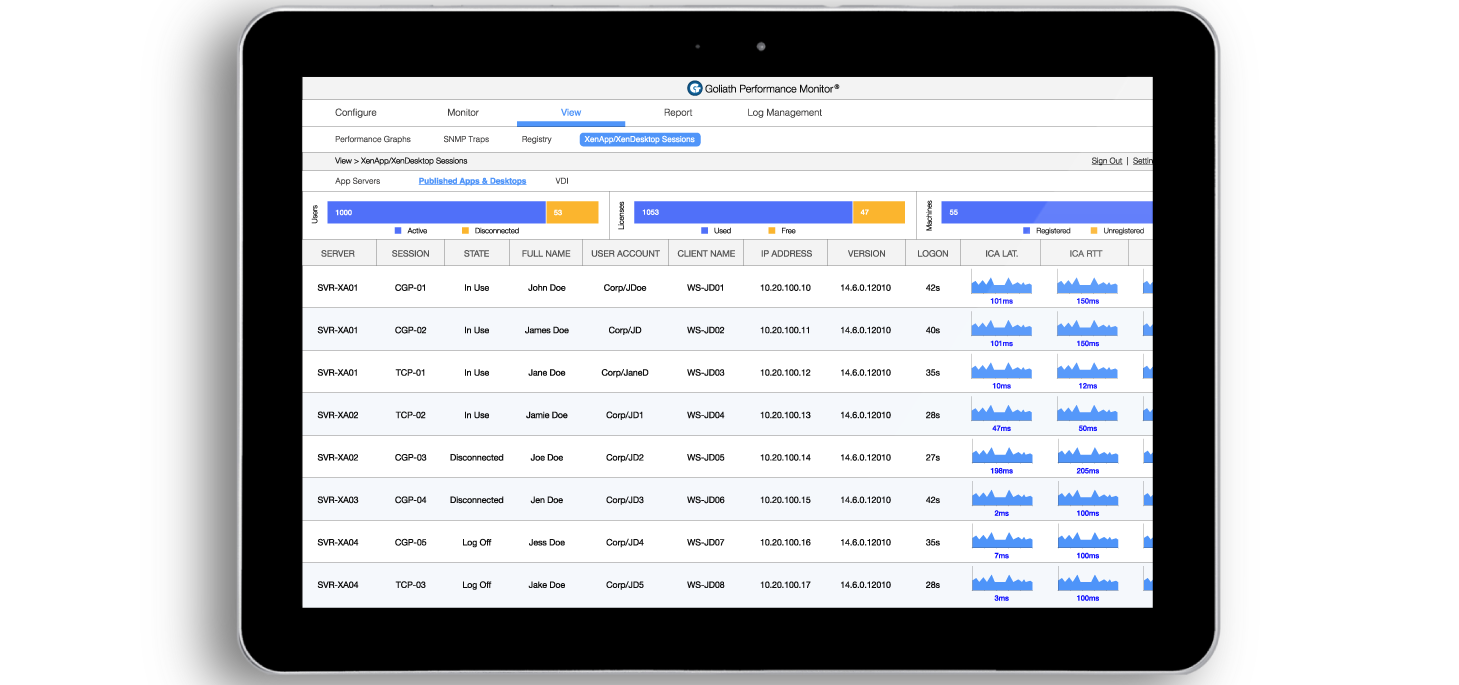This screenshot has width=1459, height=685.
Task: Click client name WS-JD04
Action: point(705,415)
